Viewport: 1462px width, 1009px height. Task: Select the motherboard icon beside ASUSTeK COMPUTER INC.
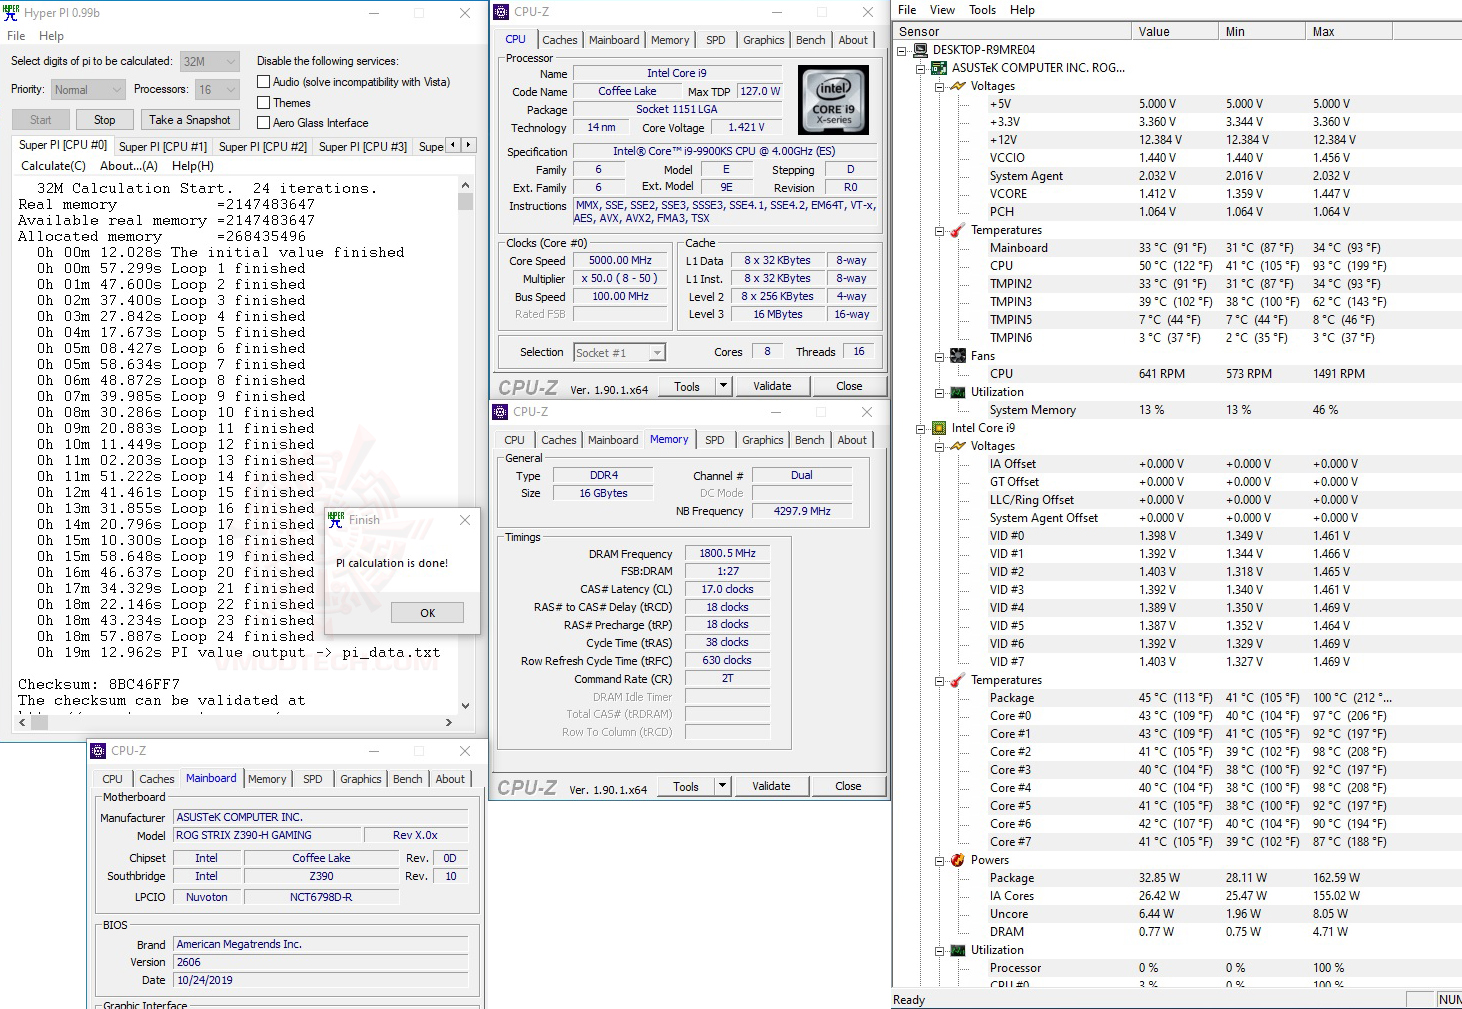[939, 68]
